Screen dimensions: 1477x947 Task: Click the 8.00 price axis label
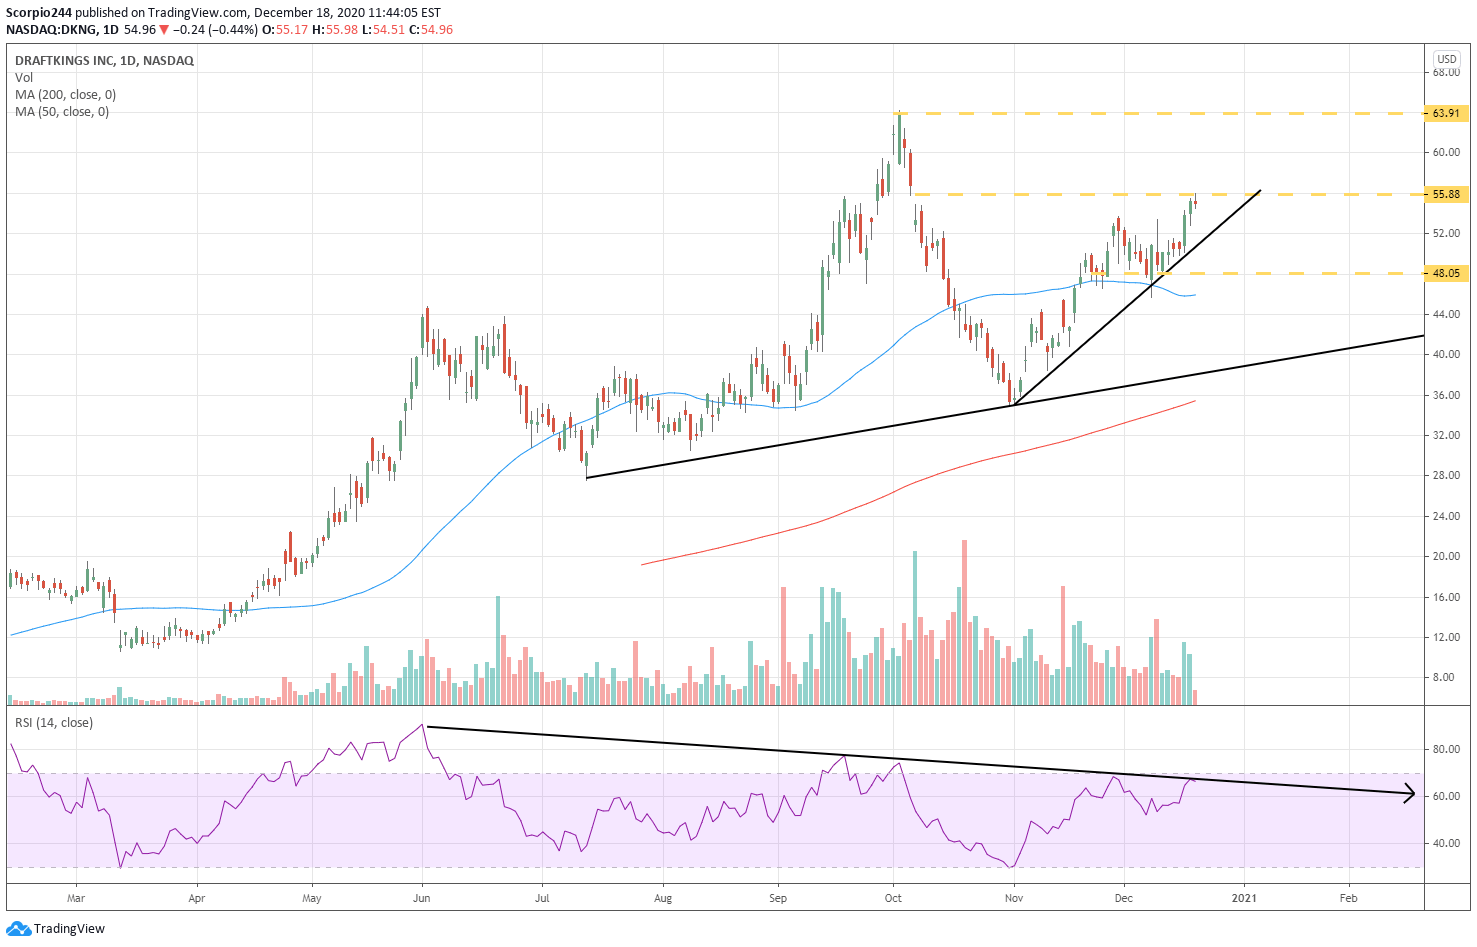point(1444,678)
